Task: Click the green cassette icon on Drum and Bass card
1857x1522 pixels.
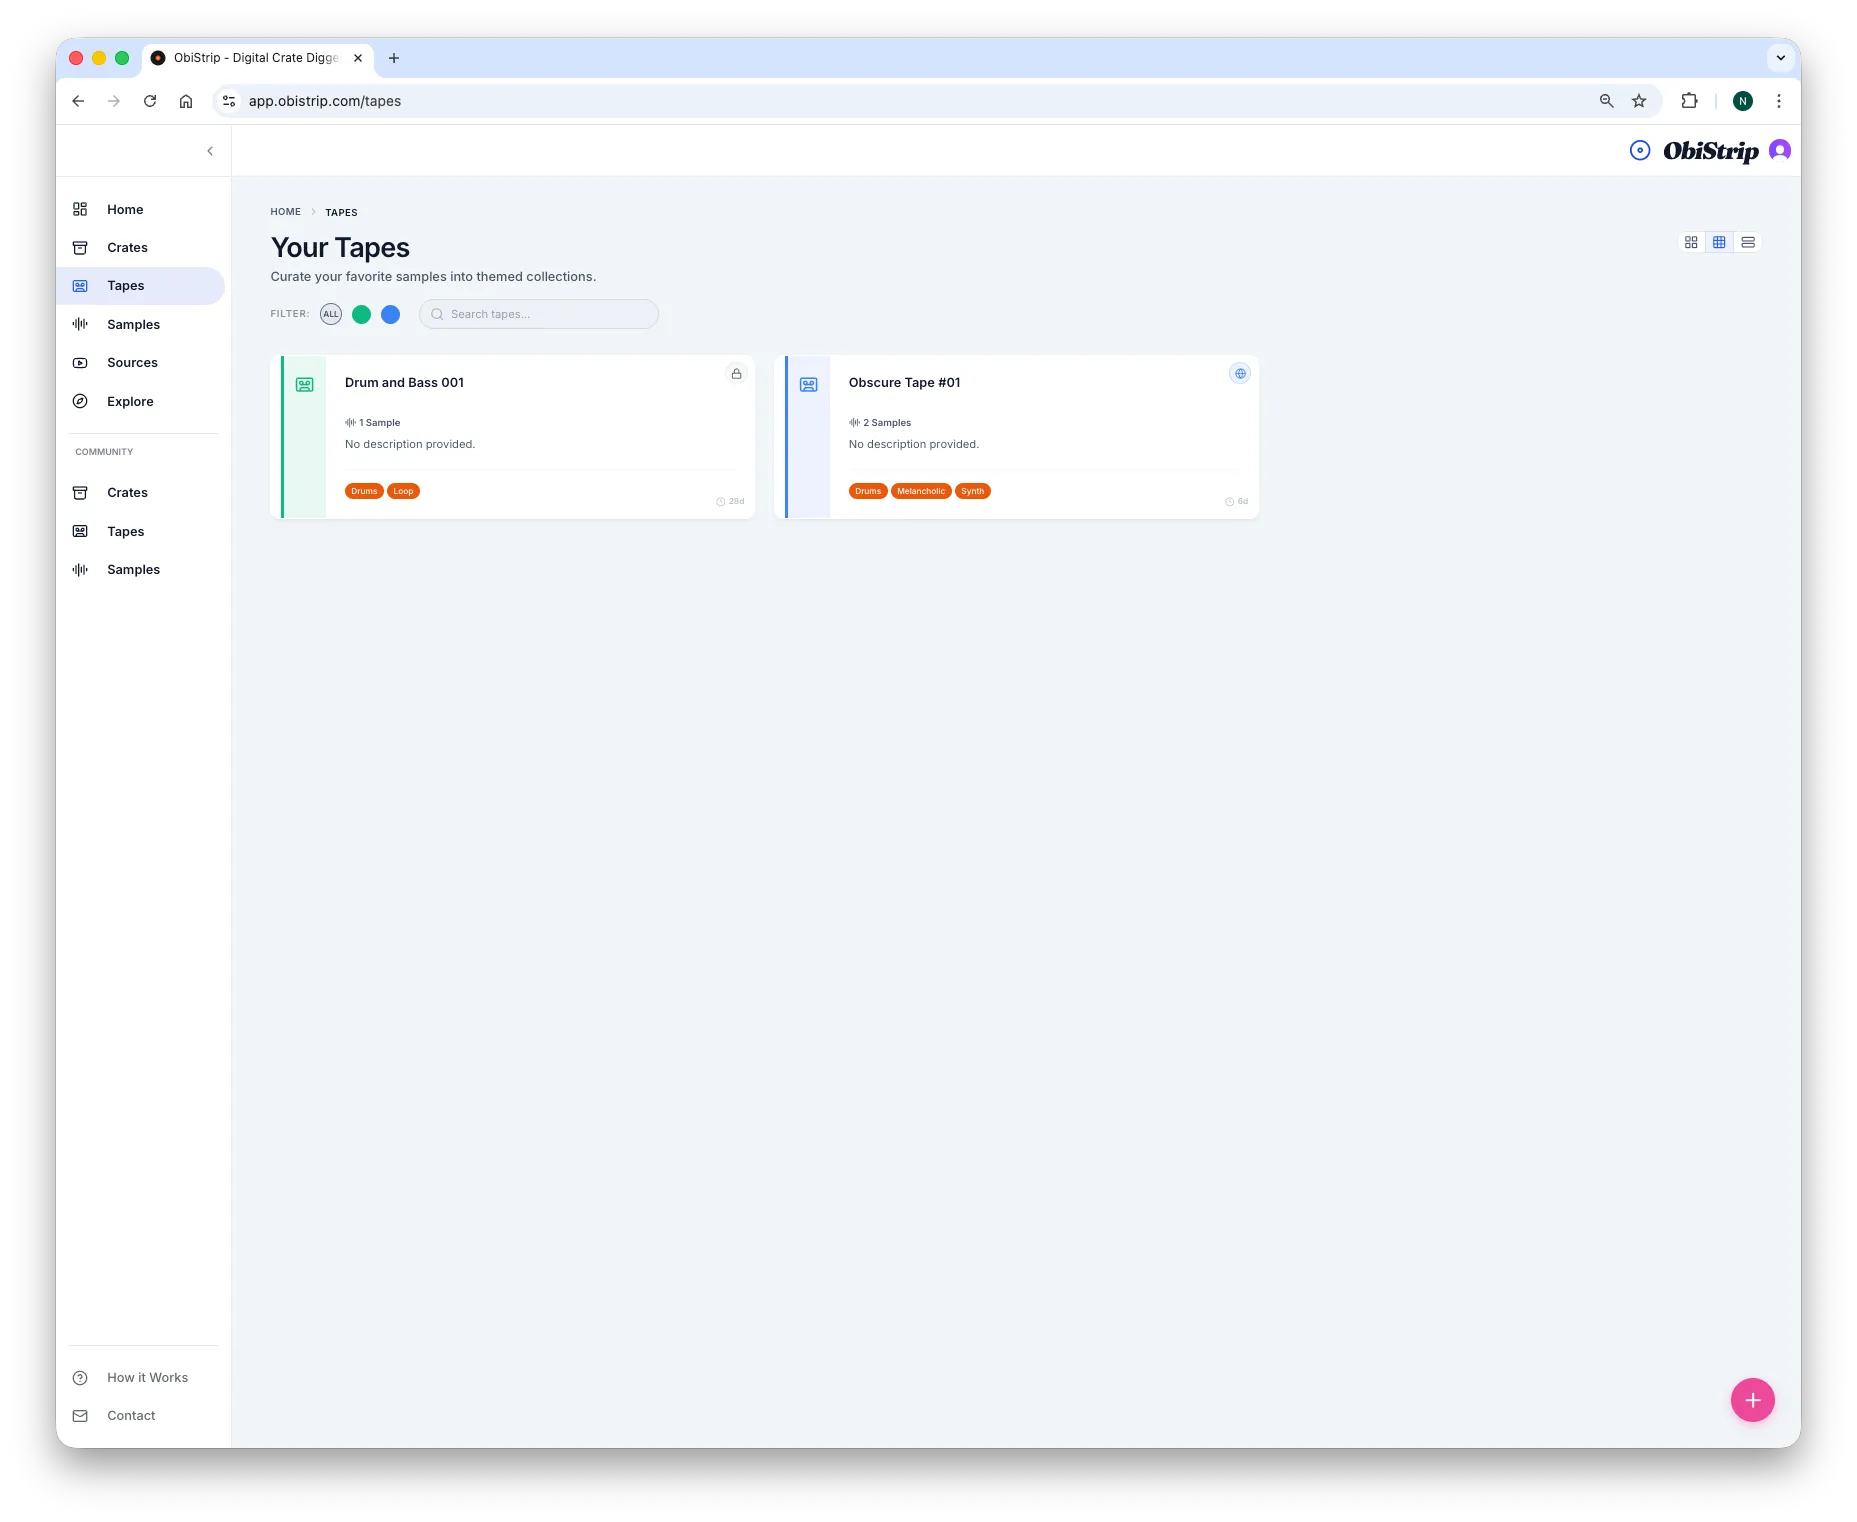Action: [x=305, y=385]
